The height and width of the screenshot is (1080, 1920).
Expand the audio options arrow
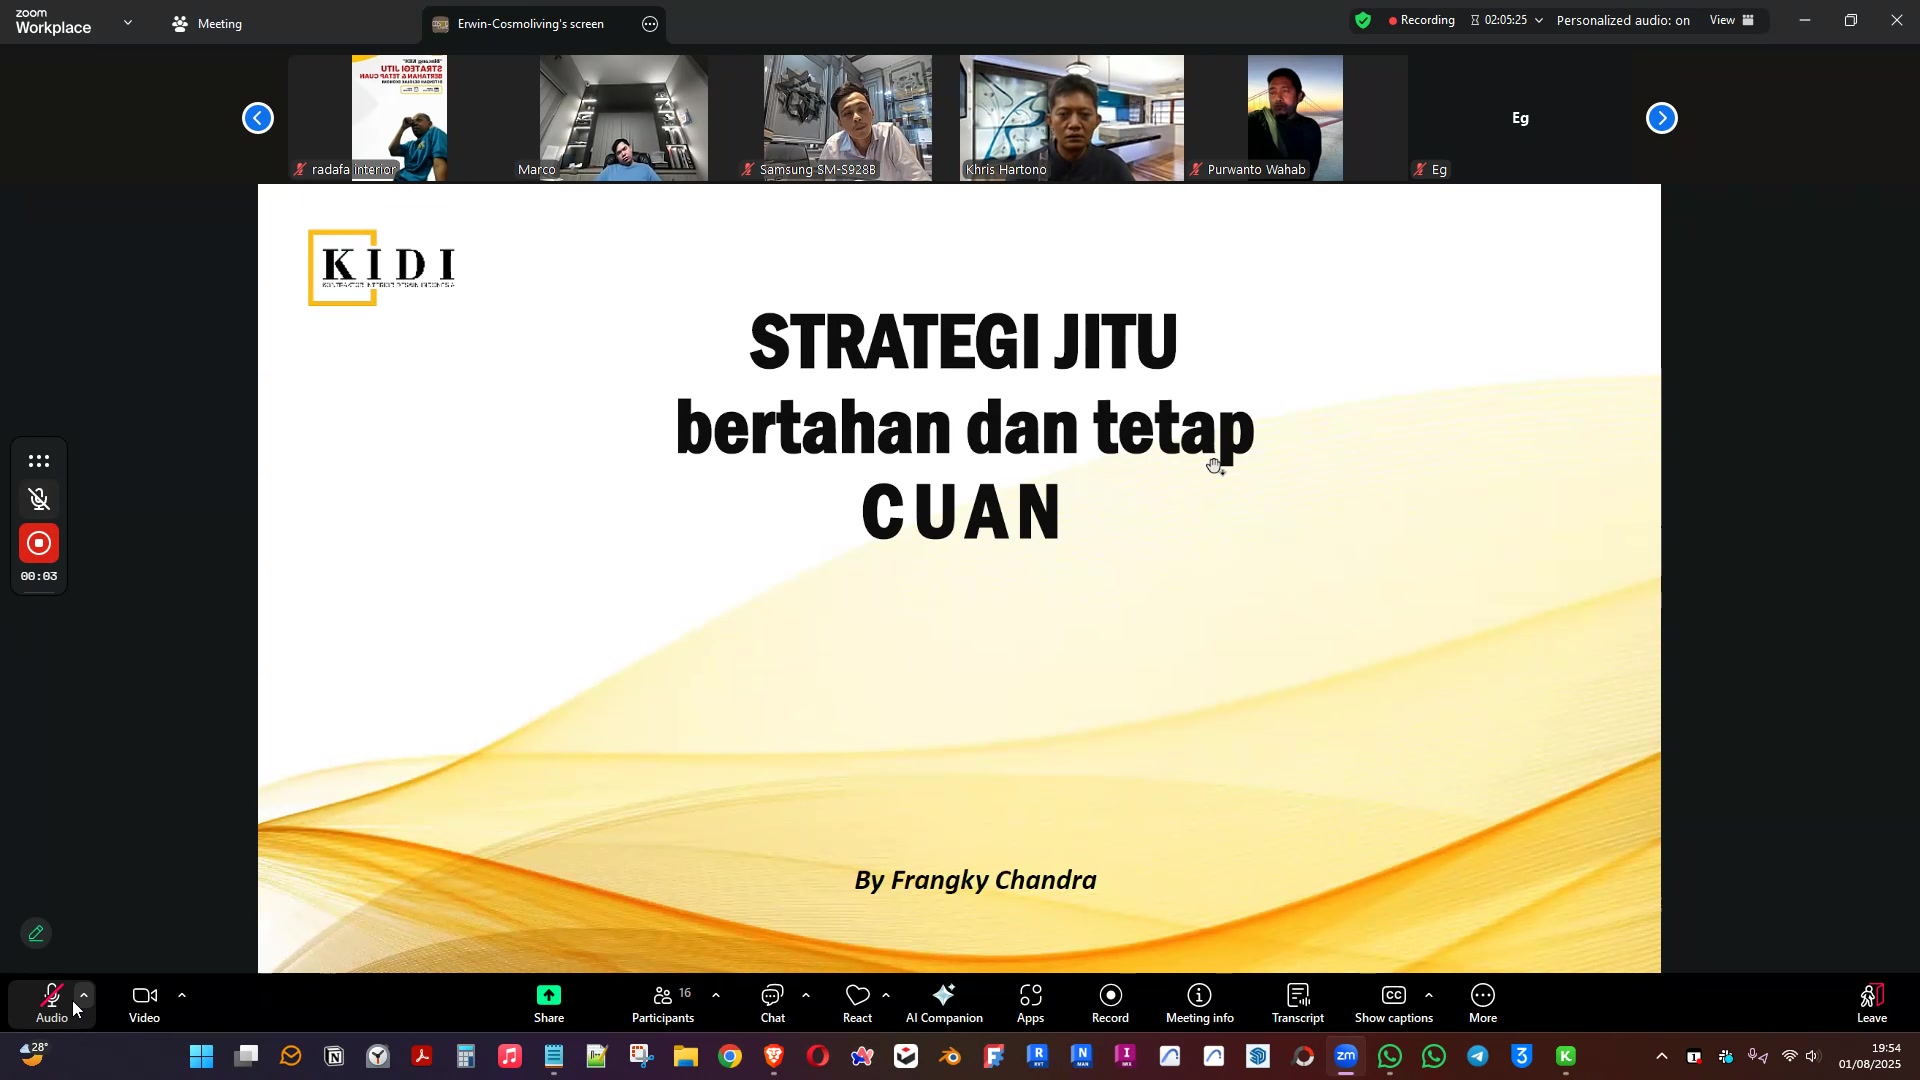tap(84, 996)
